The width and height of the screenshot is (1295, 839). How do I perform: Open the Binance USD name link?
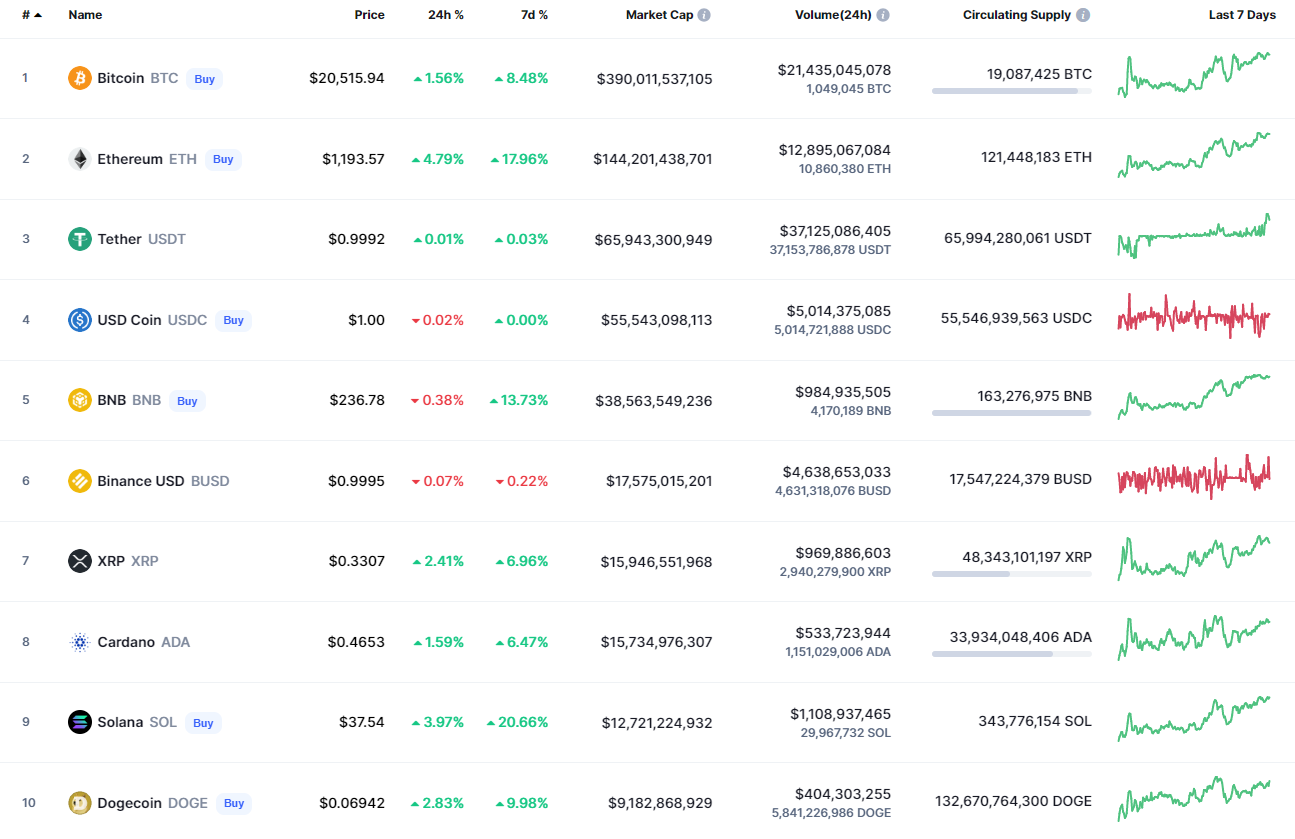141,481
